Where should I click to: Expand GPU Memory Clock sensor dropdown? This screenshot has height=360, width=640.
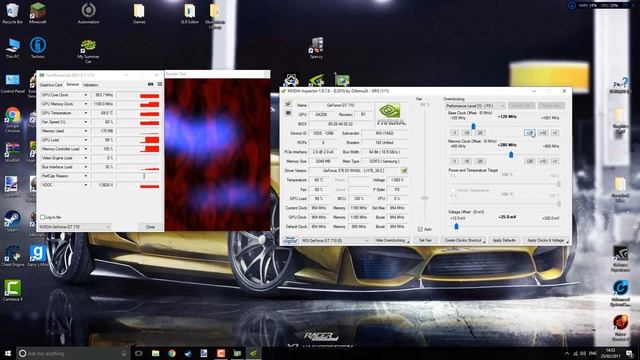pos(86,104)
